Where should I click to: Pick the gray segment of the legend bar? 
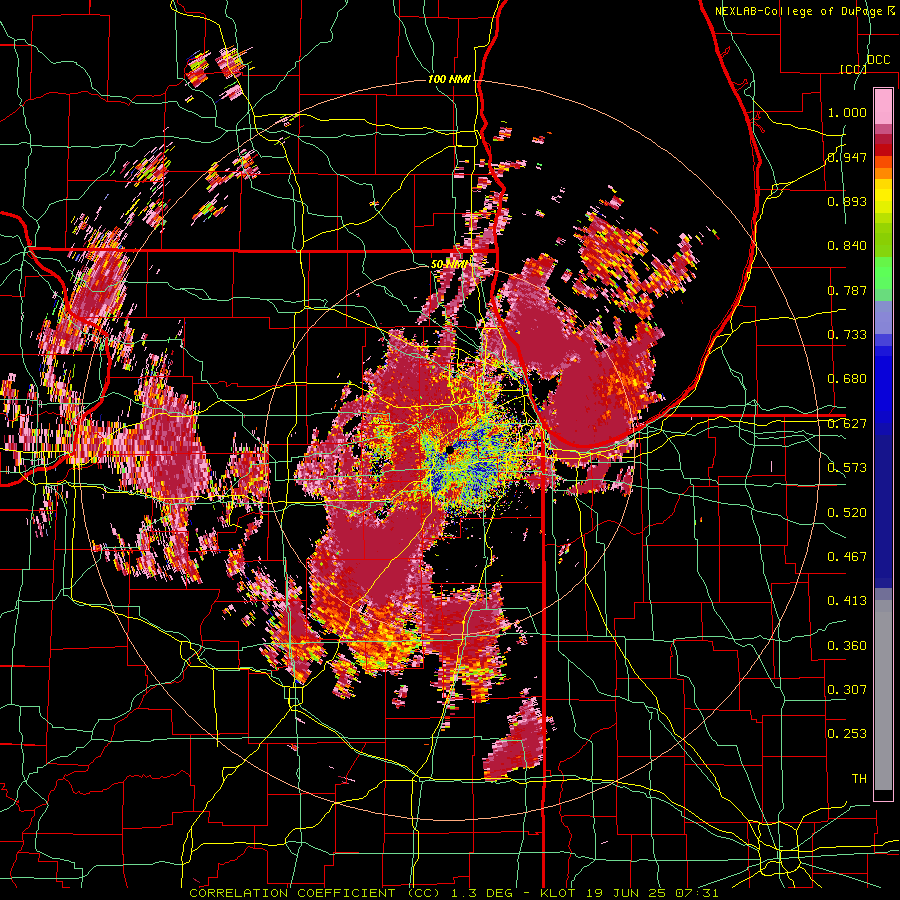[x=883, y=695]
